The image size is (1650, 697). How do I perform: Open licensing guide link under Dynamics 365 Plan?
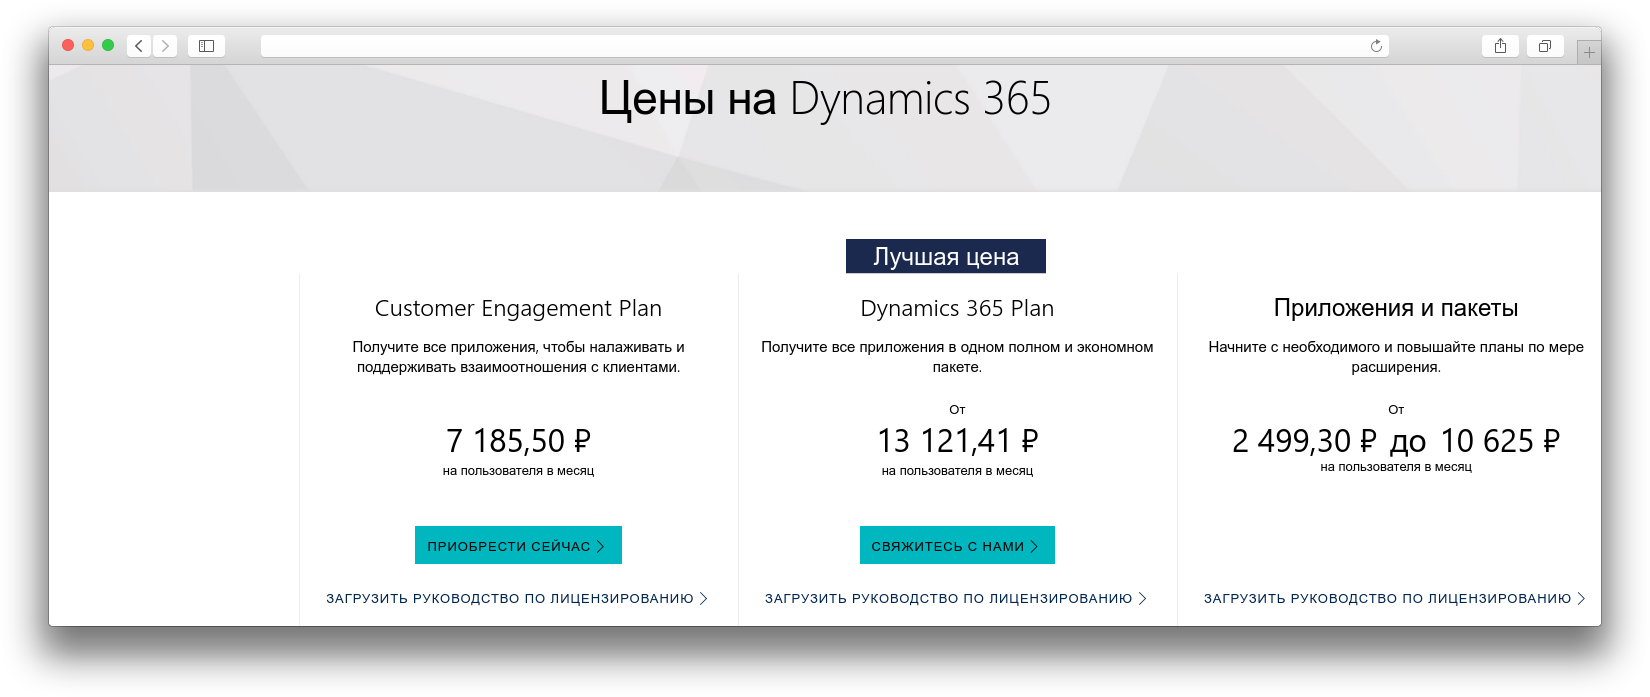tap(956, 599)
